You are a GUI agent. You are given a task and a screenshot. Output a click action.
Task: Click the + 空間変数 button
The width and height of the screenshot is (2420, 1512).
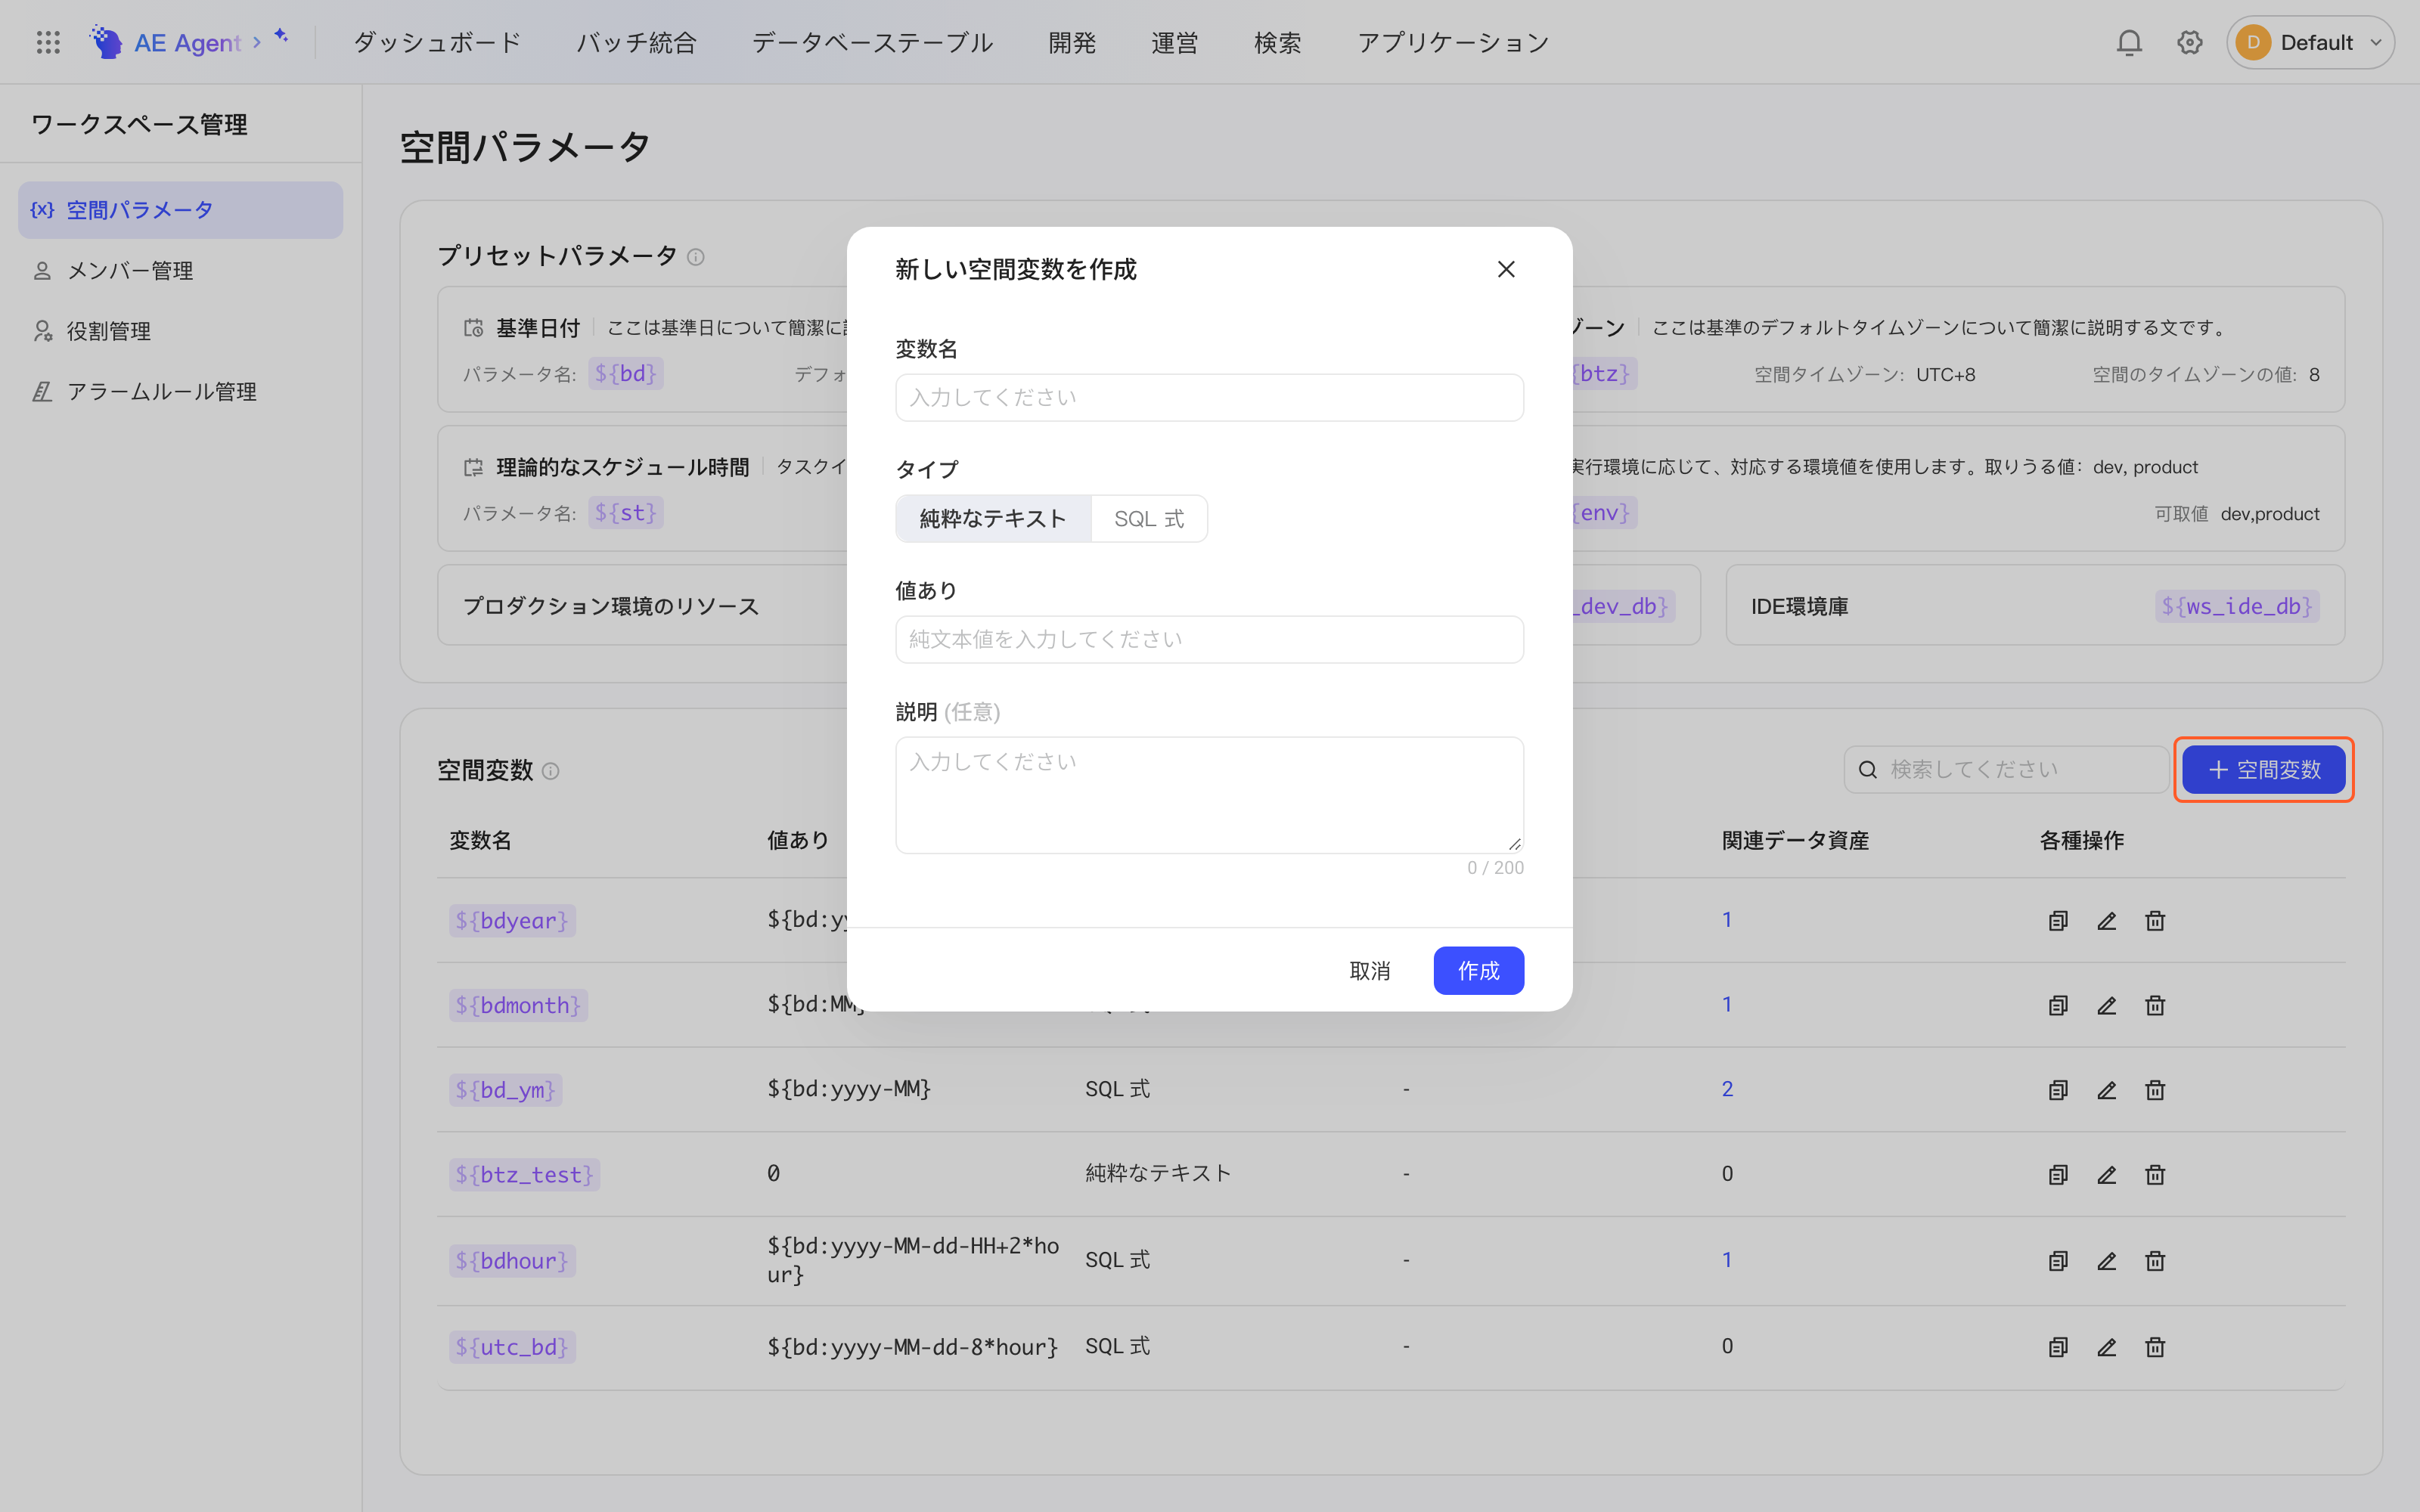(2264, 769)
